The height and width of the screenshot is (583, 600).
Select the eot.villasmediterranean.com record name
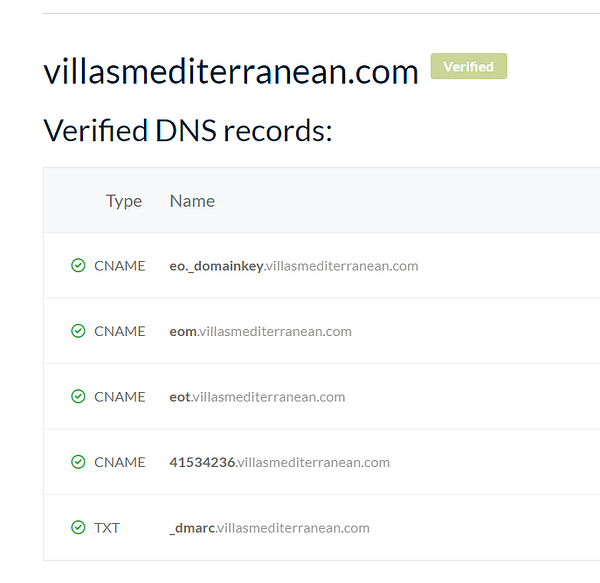pyautogui.click(x=257, y=397)
